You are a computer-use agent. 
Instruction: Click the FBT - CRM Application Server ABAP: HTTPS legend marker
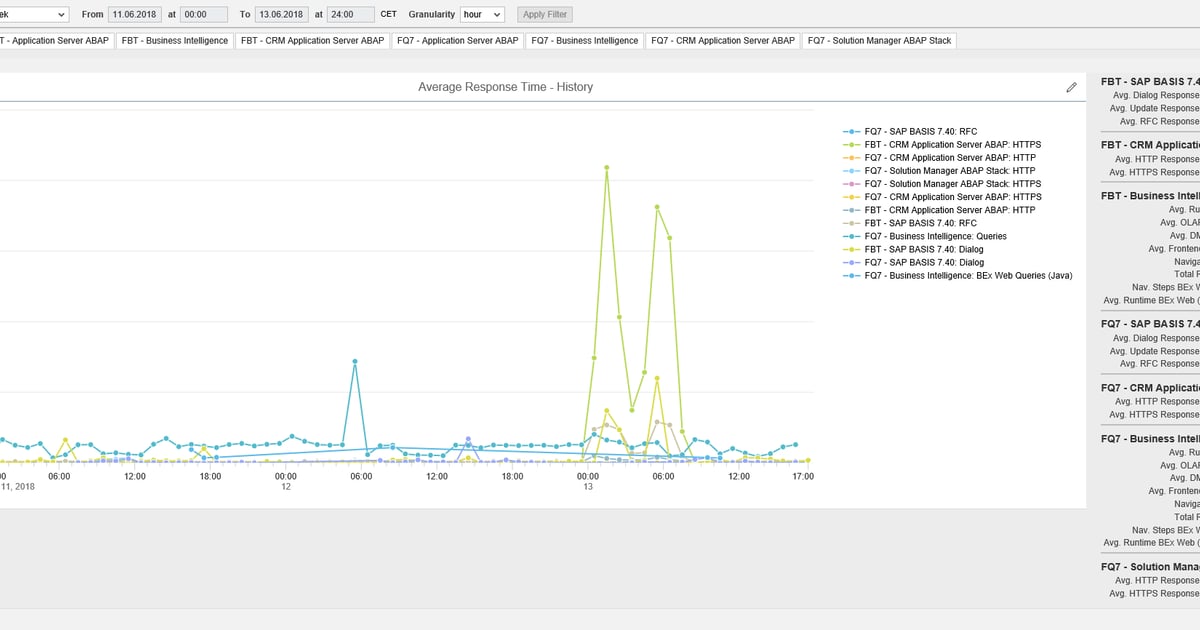[851, 144]
